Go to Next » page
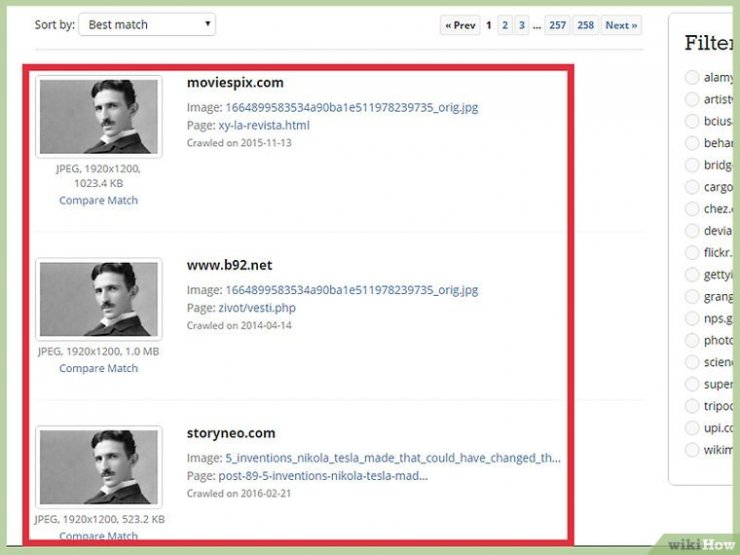The height and width of the screenshot is (555, 740). tap(621, 25)
